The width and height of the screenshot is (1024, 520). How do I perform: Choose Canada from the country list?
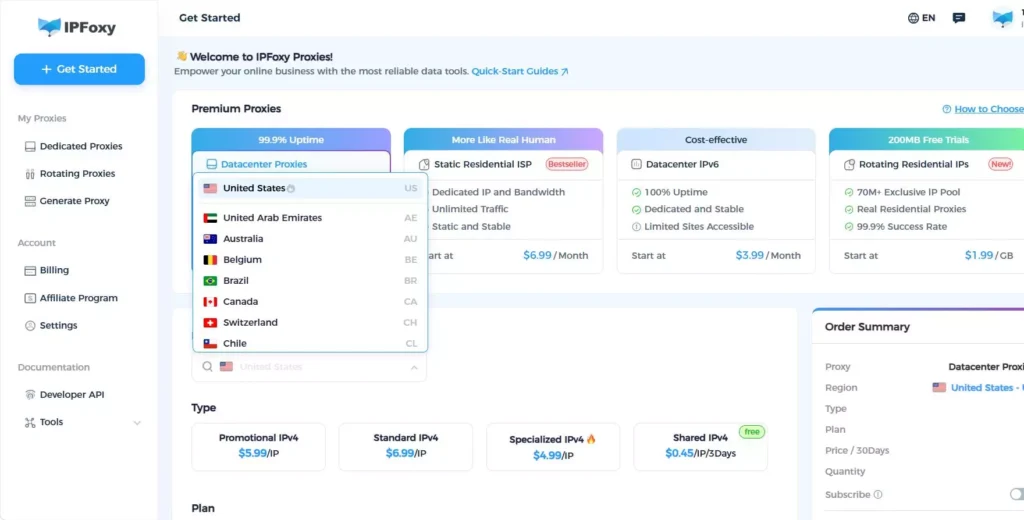(240, 301)
